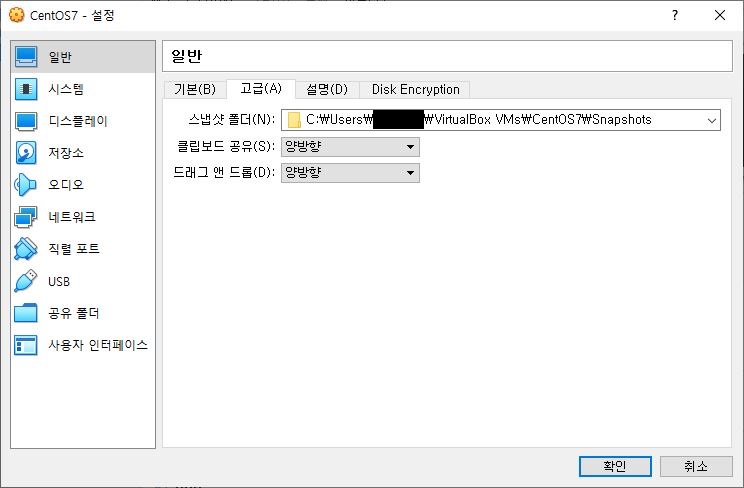
Task: Go to 디스플레이 settings category
Action: click(83, 121)
